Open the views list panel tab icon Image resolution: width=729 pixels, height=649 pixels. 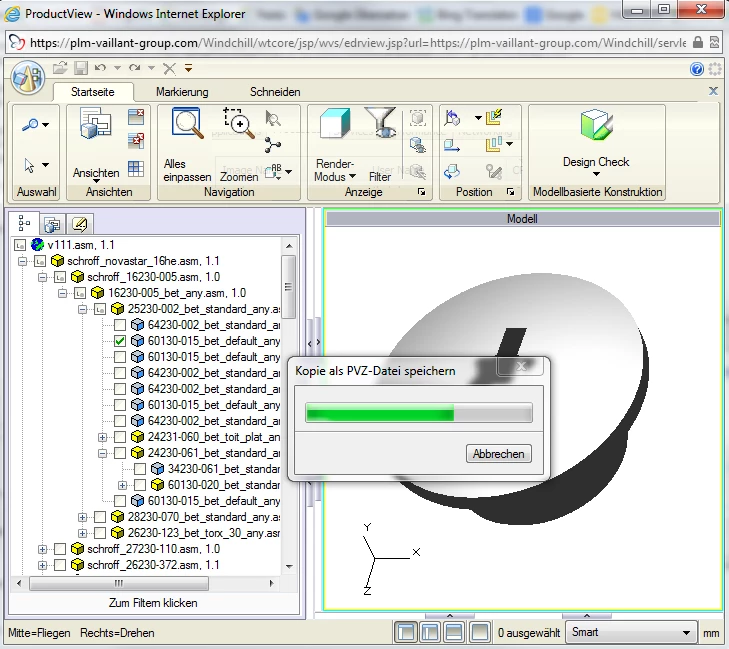coord(52,225)
